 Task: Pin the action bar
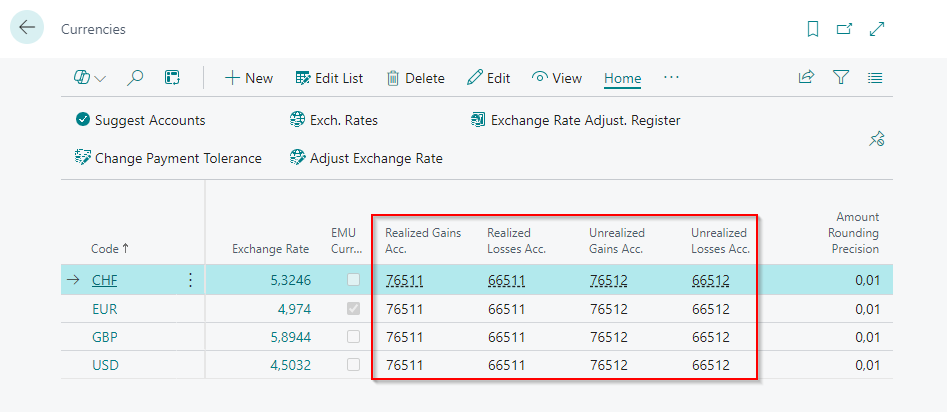click(876, 139)
